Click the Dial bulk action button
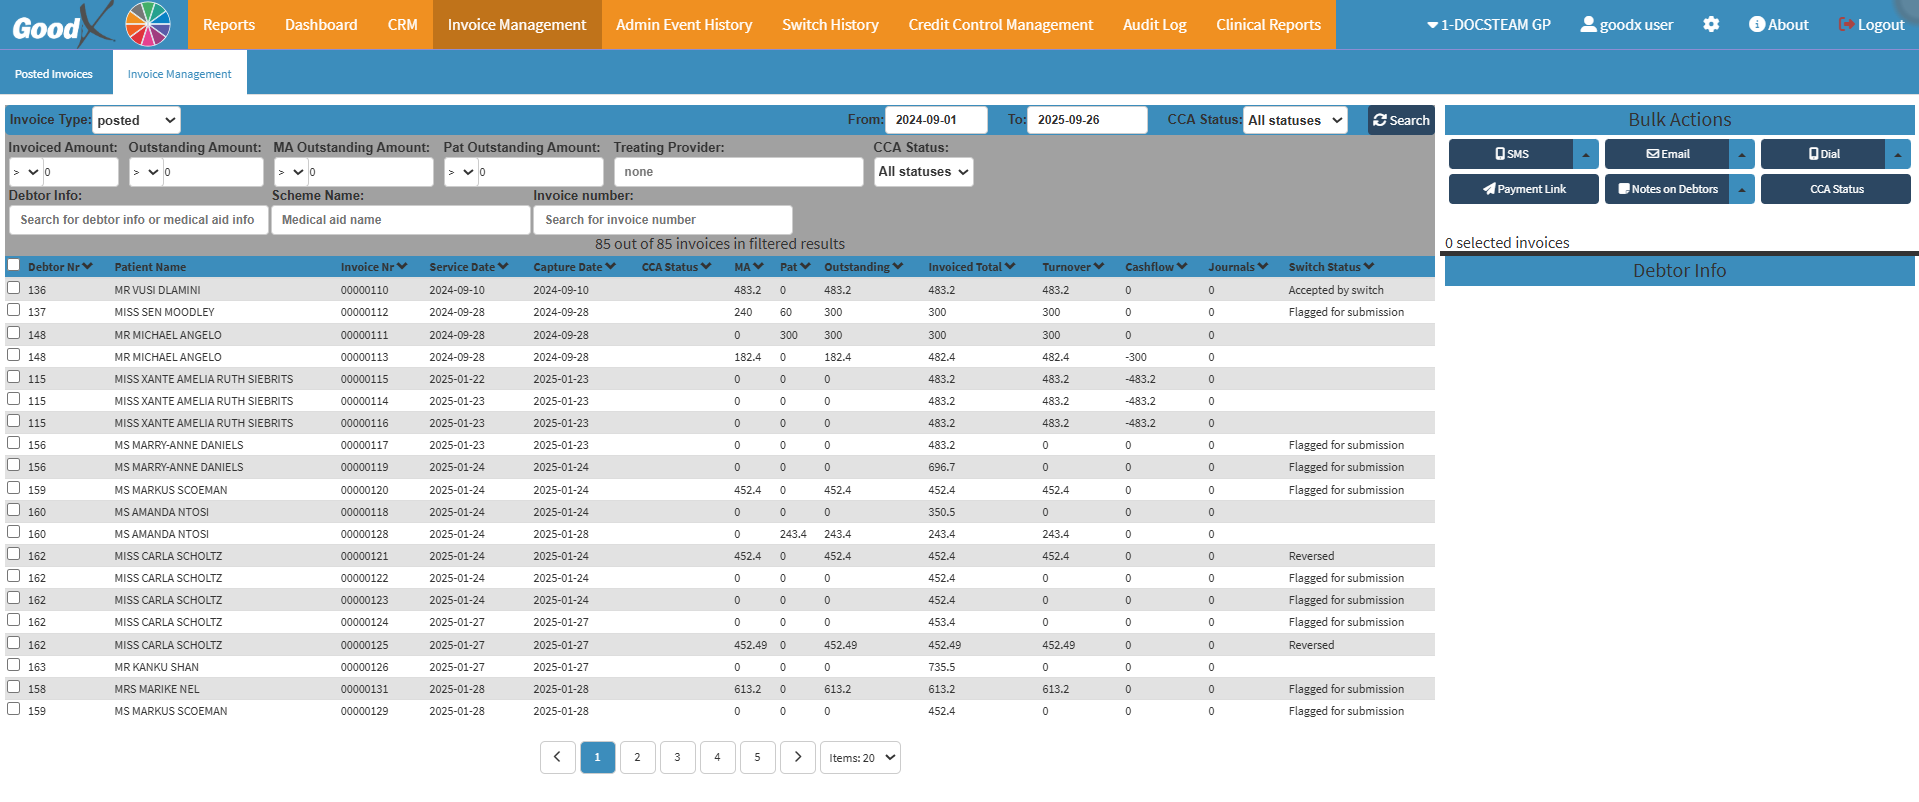 pos(1823,154)
